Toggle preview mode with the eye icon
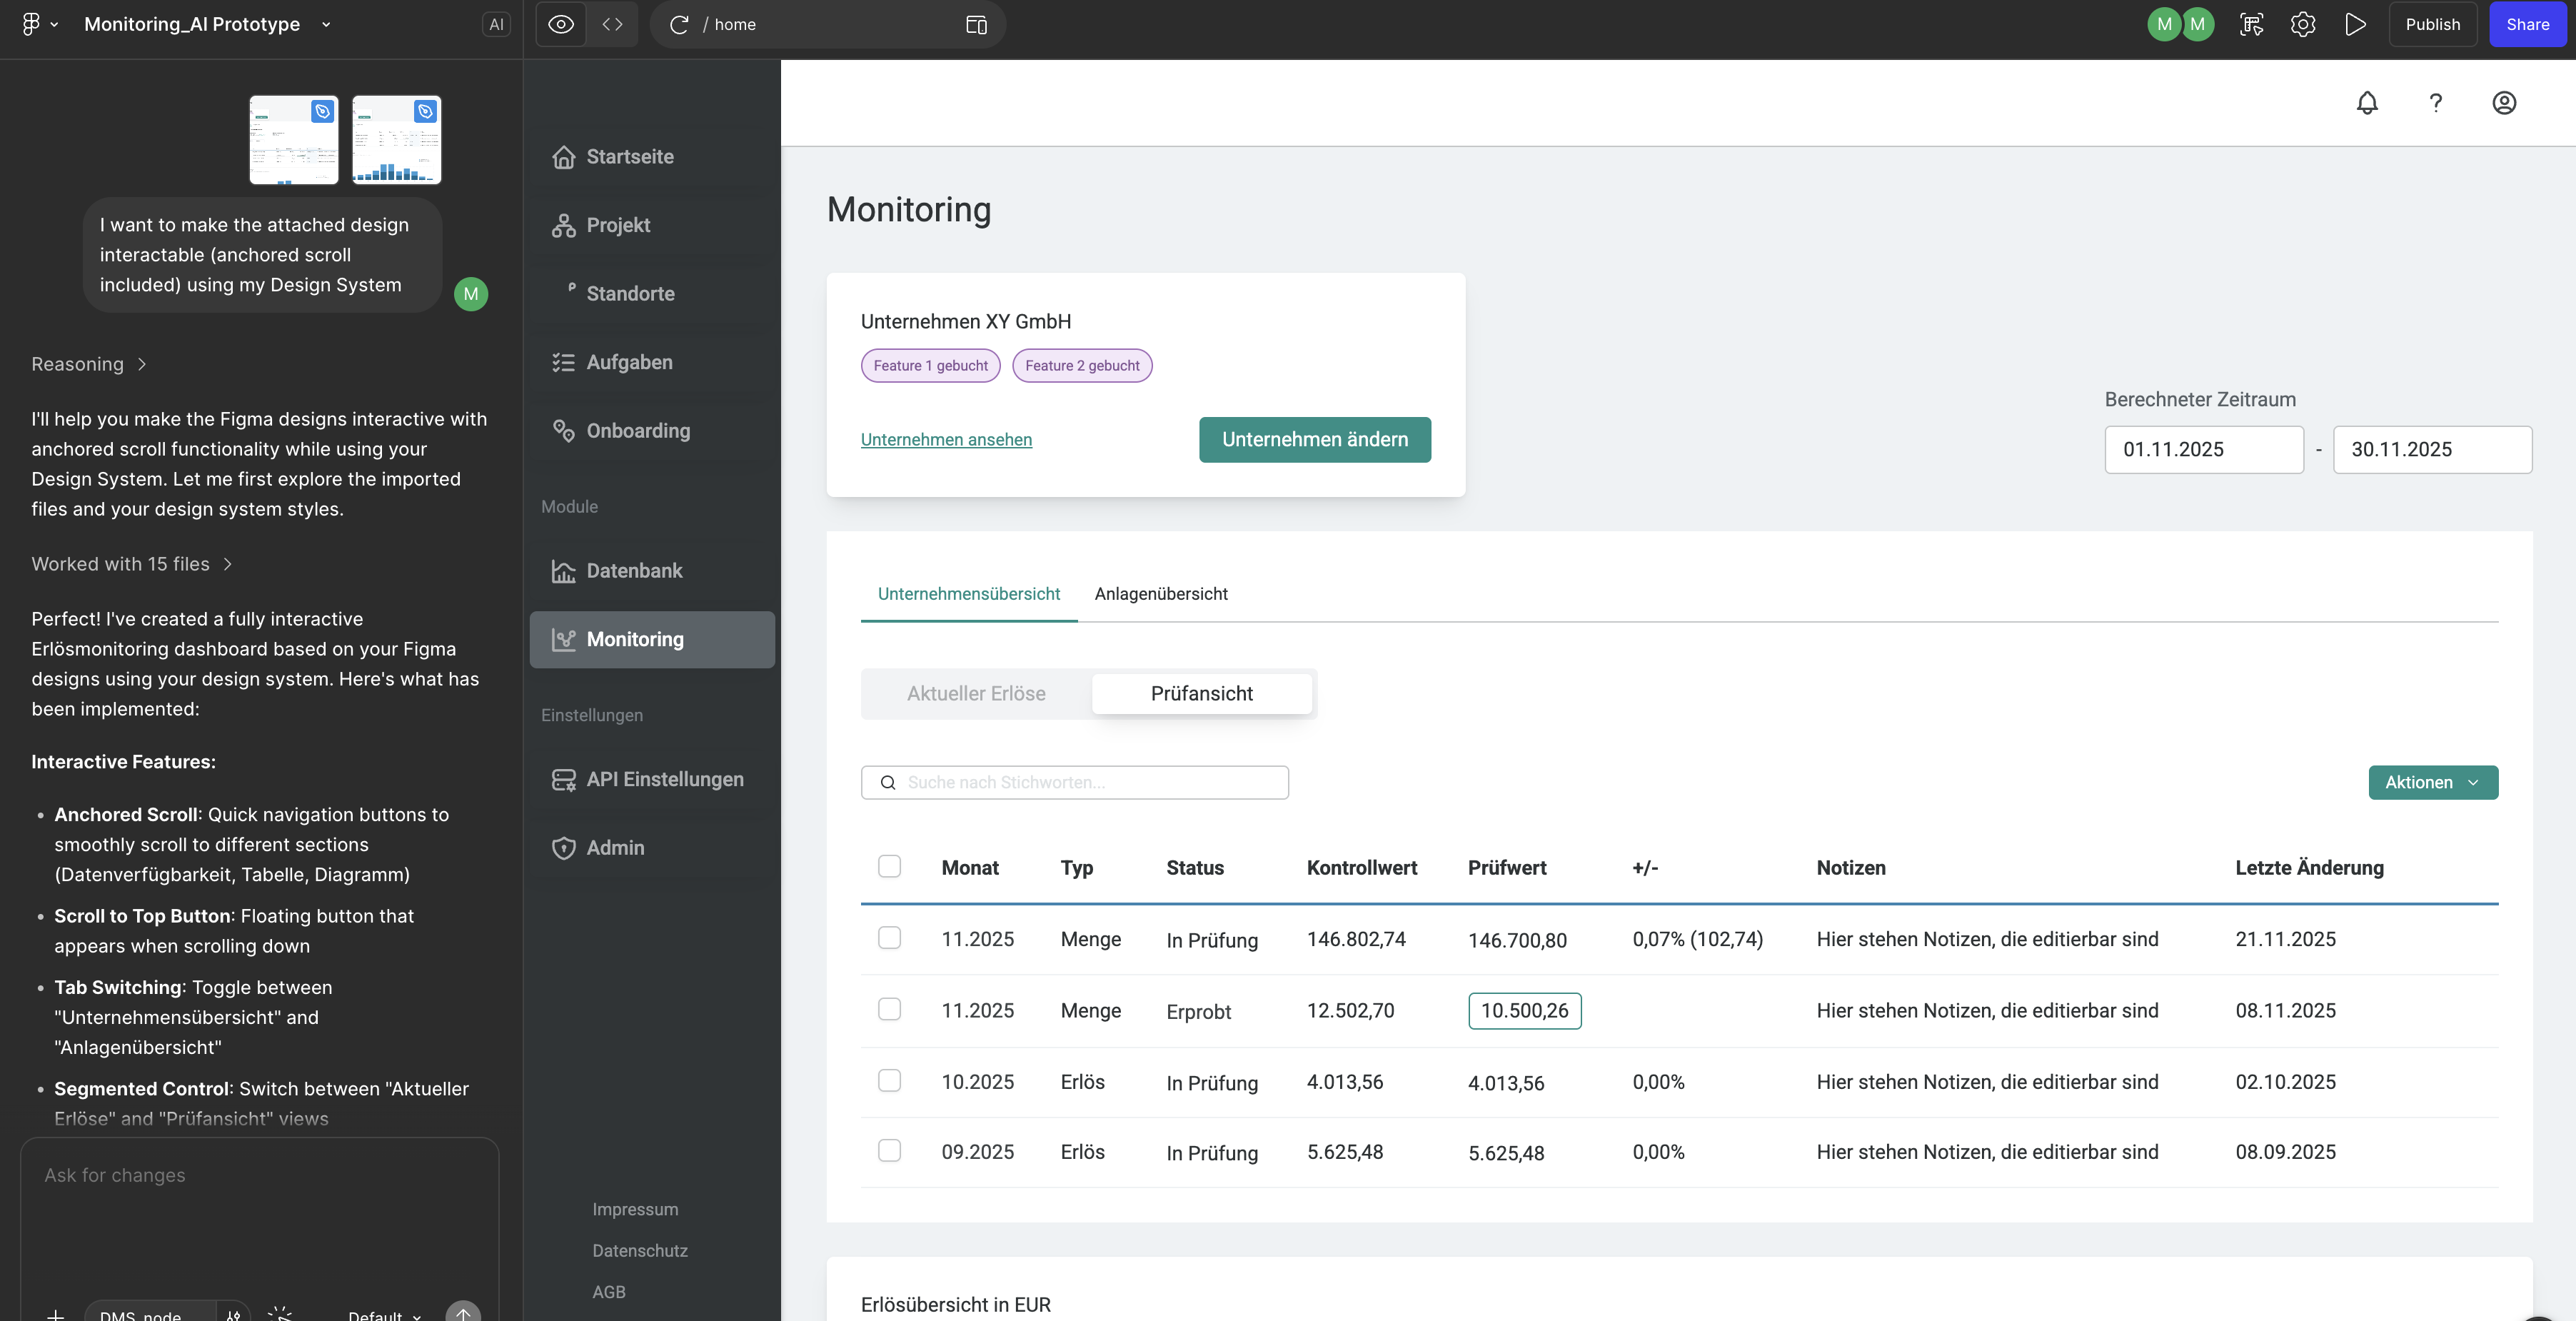 click(560, 24)
